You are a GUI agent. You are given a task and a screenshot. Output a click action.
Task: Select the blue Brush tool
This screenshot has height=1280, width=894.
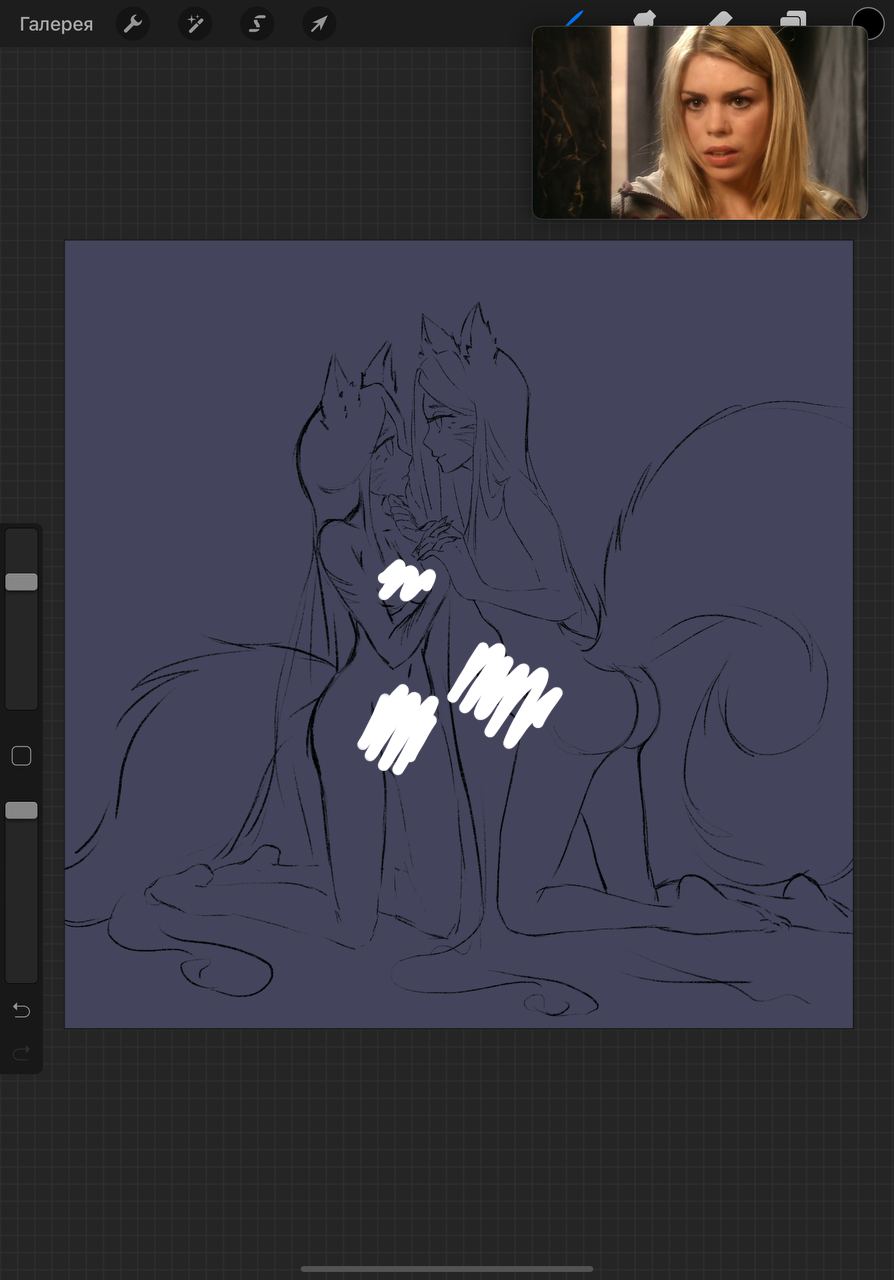(x=576, y=18)
